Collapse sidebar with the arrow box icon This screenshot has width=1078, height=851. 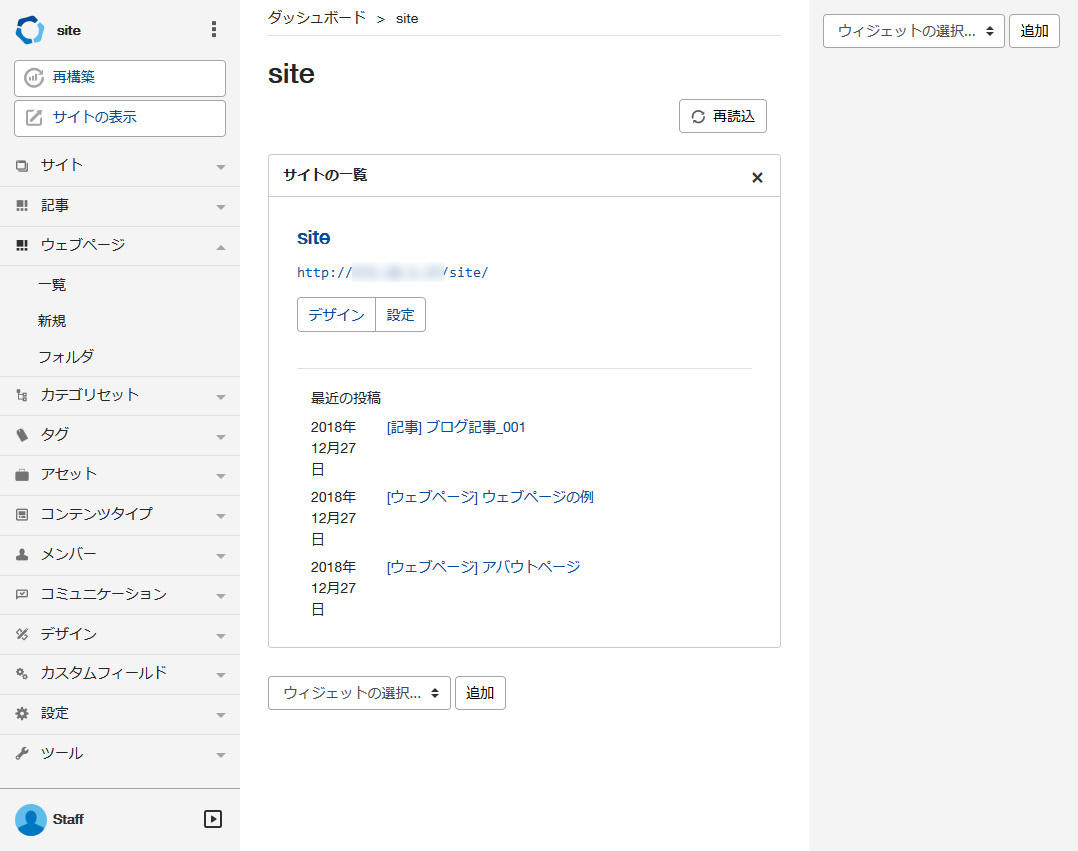pyautogui.click(x=213, y=819)
